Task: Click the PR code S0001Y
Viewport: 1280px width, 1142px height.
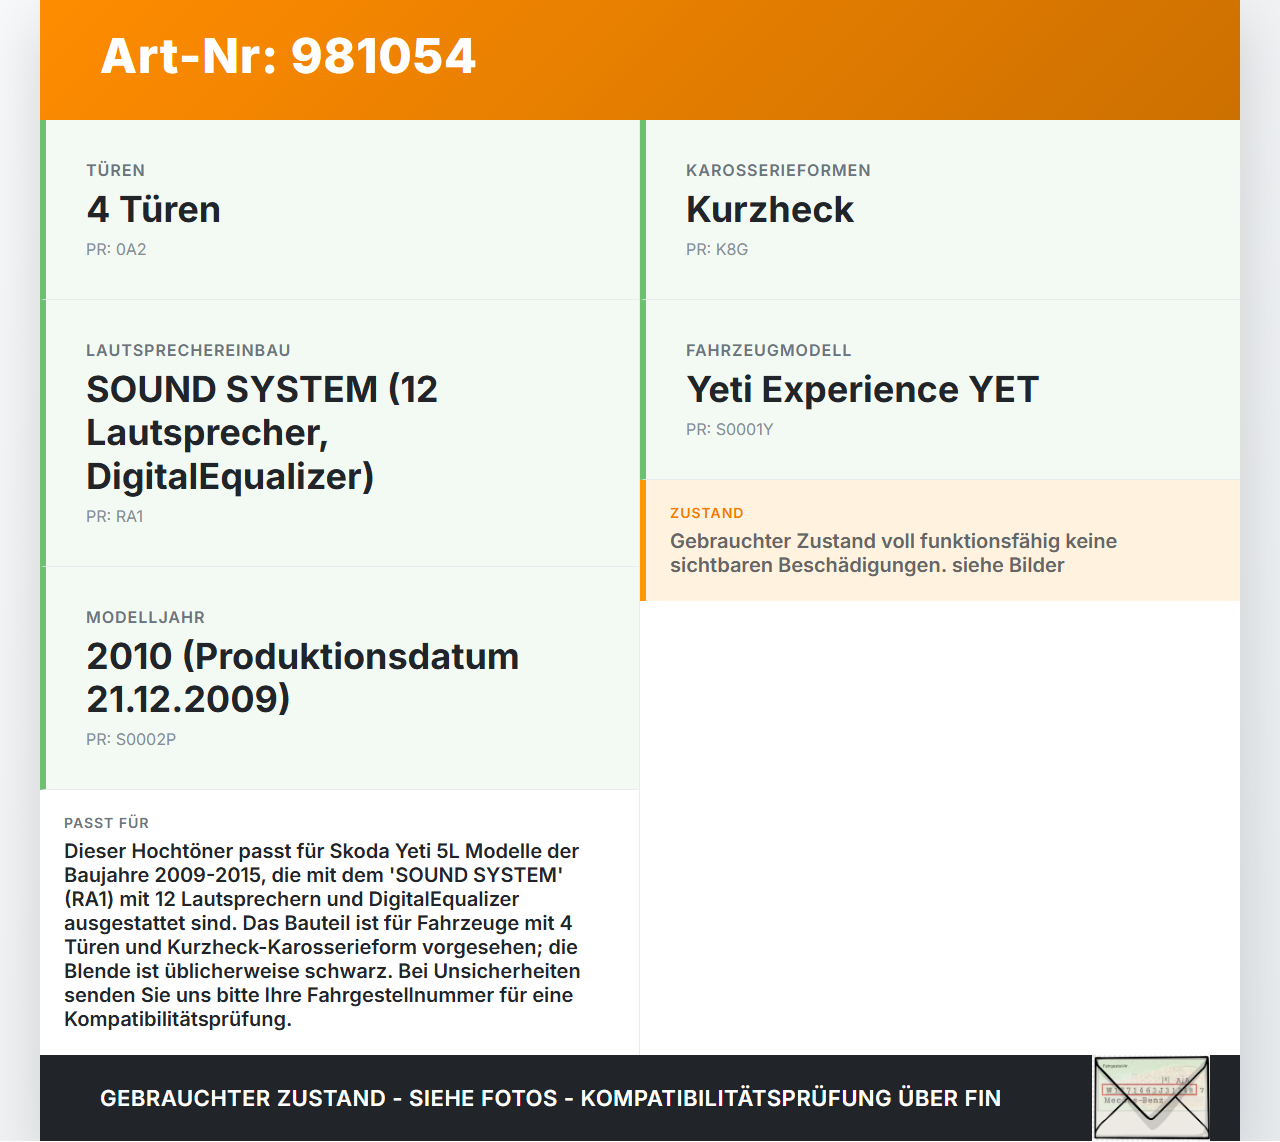Action: 729,430
